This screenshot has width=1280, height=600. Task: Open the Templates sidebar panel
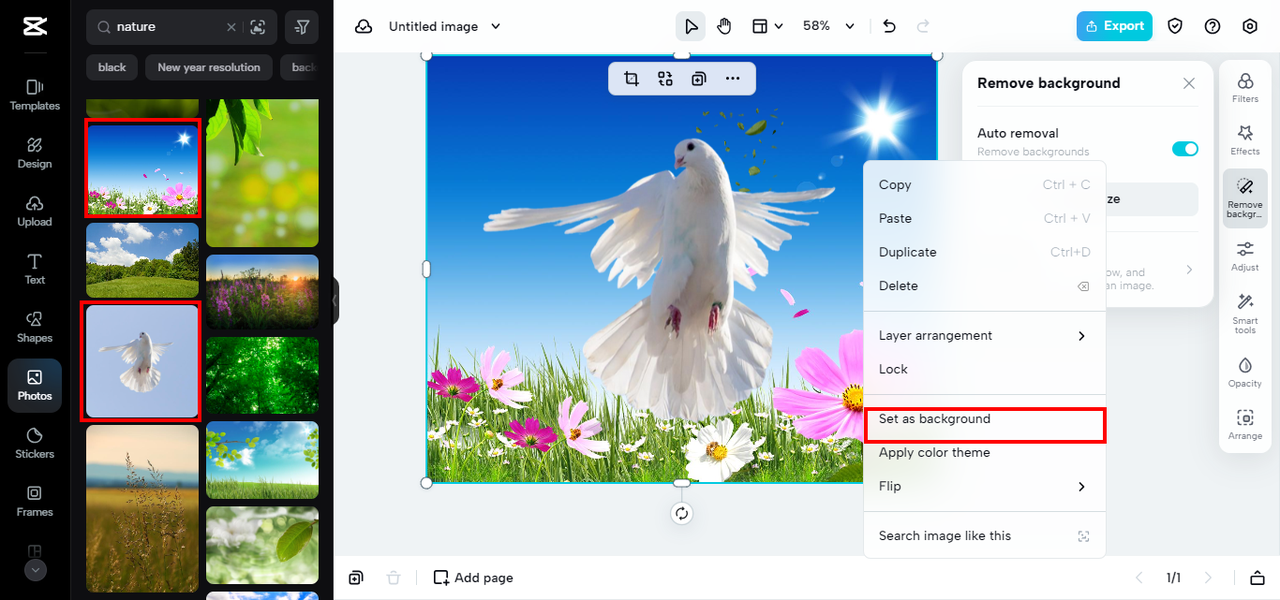point(34,95)
